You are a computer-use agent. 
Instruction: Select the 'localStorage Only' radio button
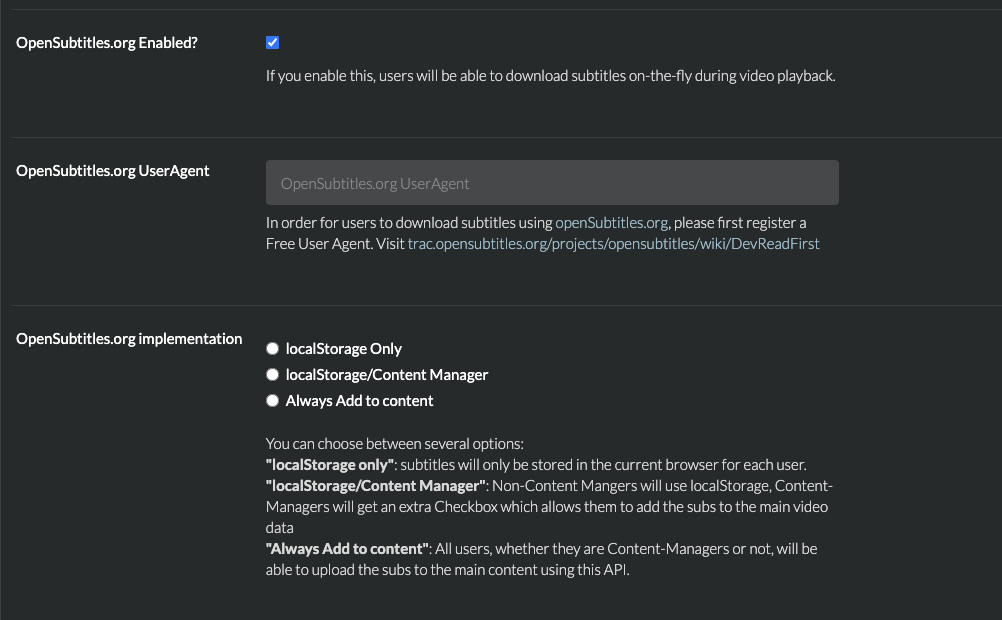(272, 349)
